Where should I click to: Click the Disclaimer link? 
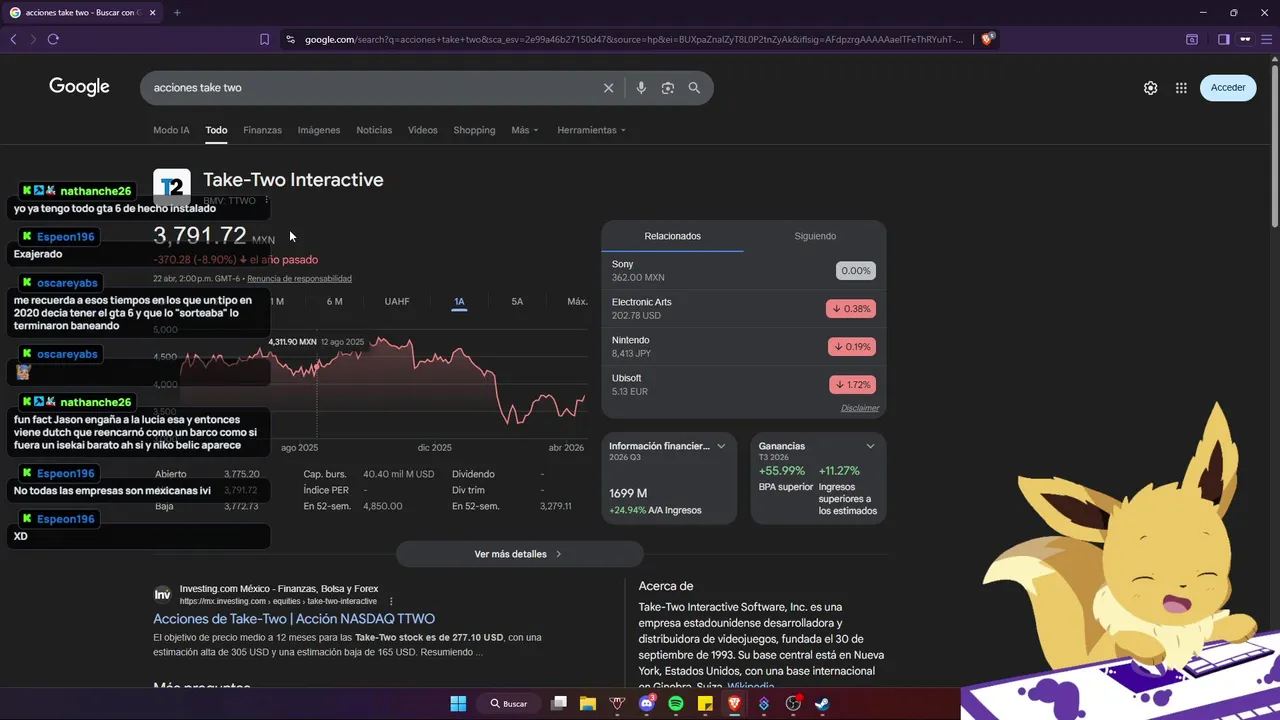pos(860,408)
